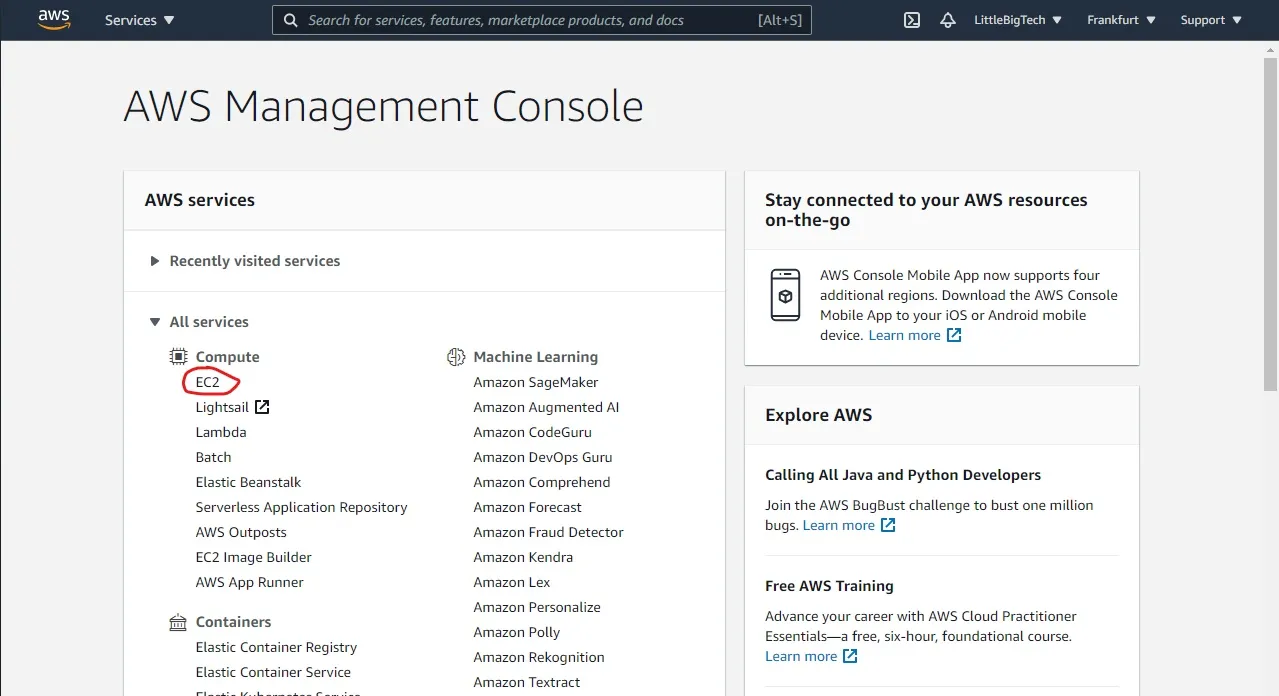The image size is (1279, 696).
Task: Click the AWS Management Console title
Action: click(383, 107)
